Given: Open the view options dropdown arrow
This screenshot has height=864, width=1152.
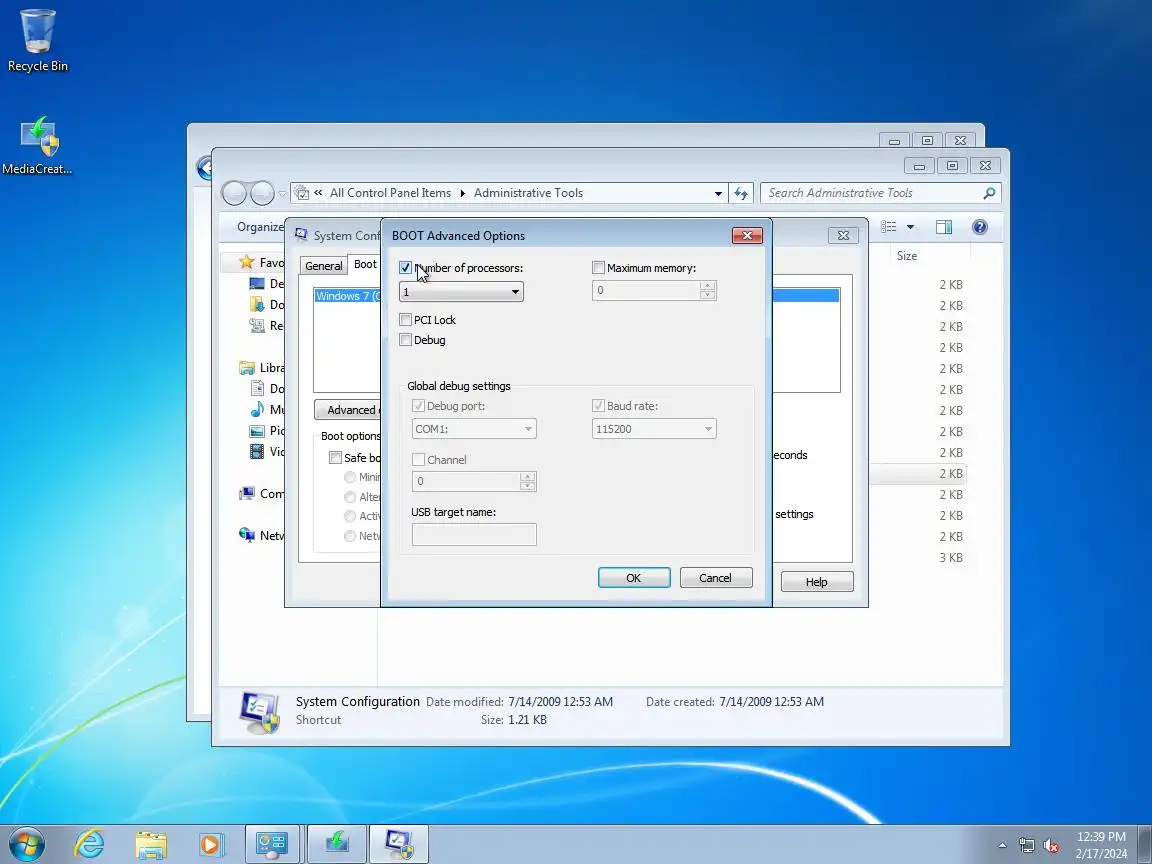Looking at the screenshot, I should [x=910, y=227].
